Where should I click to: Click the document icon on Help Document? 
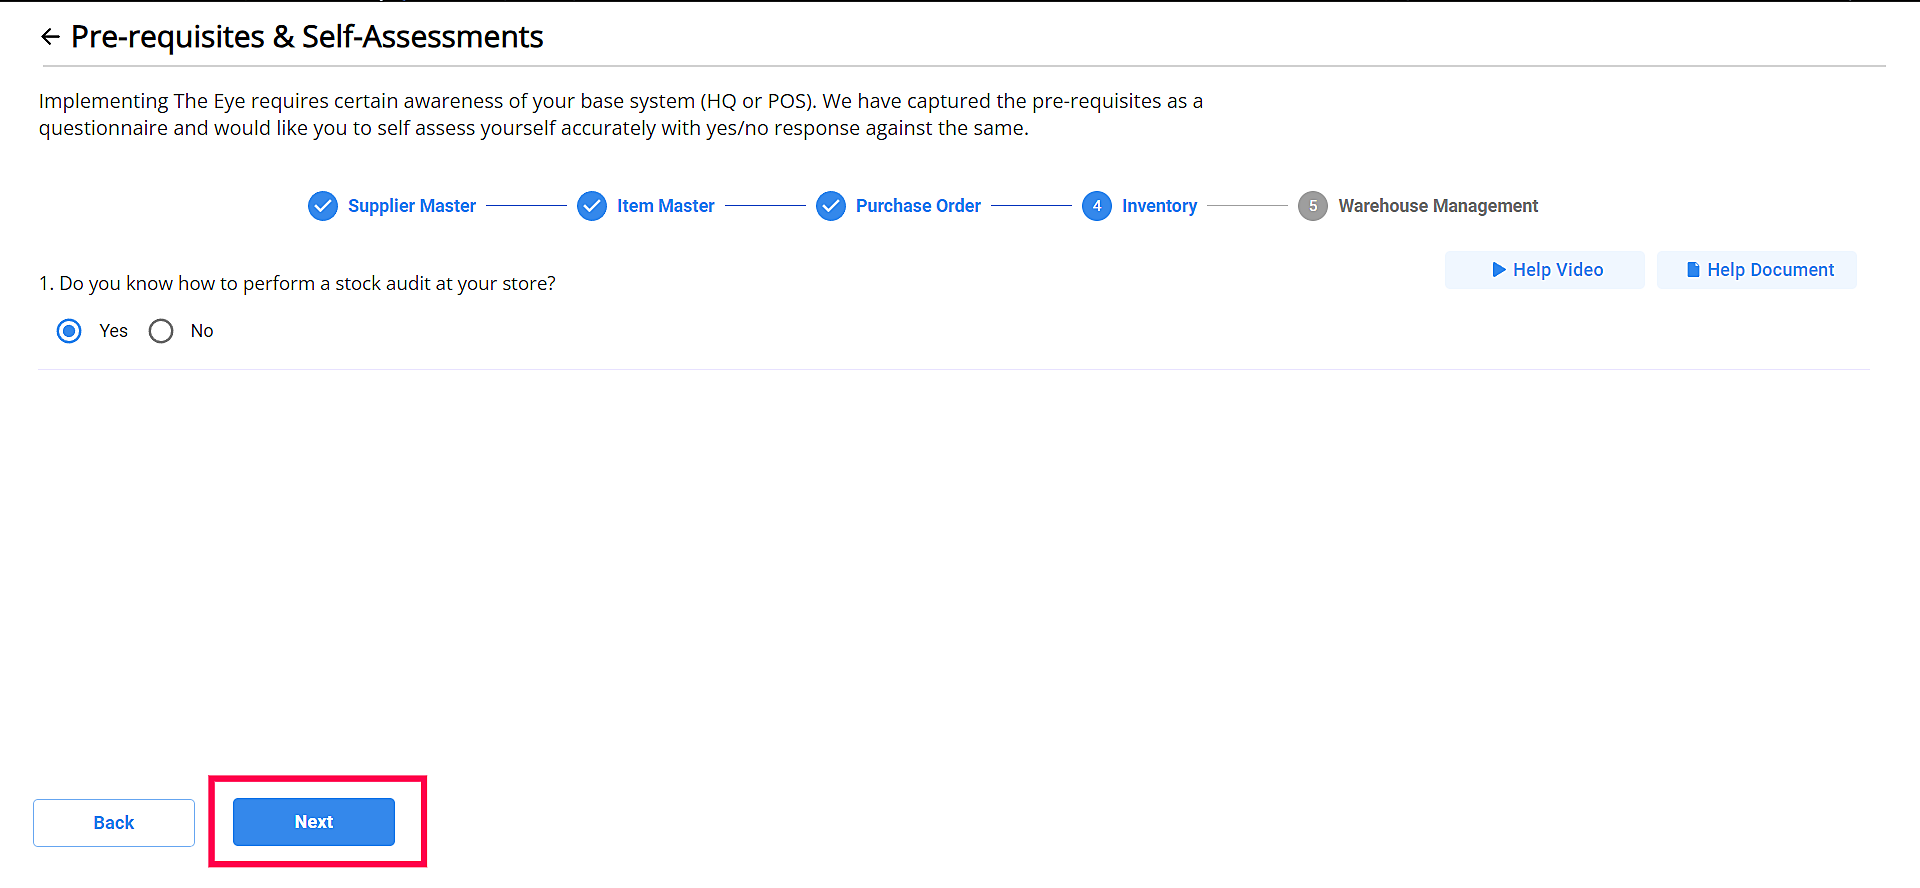[1693, 270]
